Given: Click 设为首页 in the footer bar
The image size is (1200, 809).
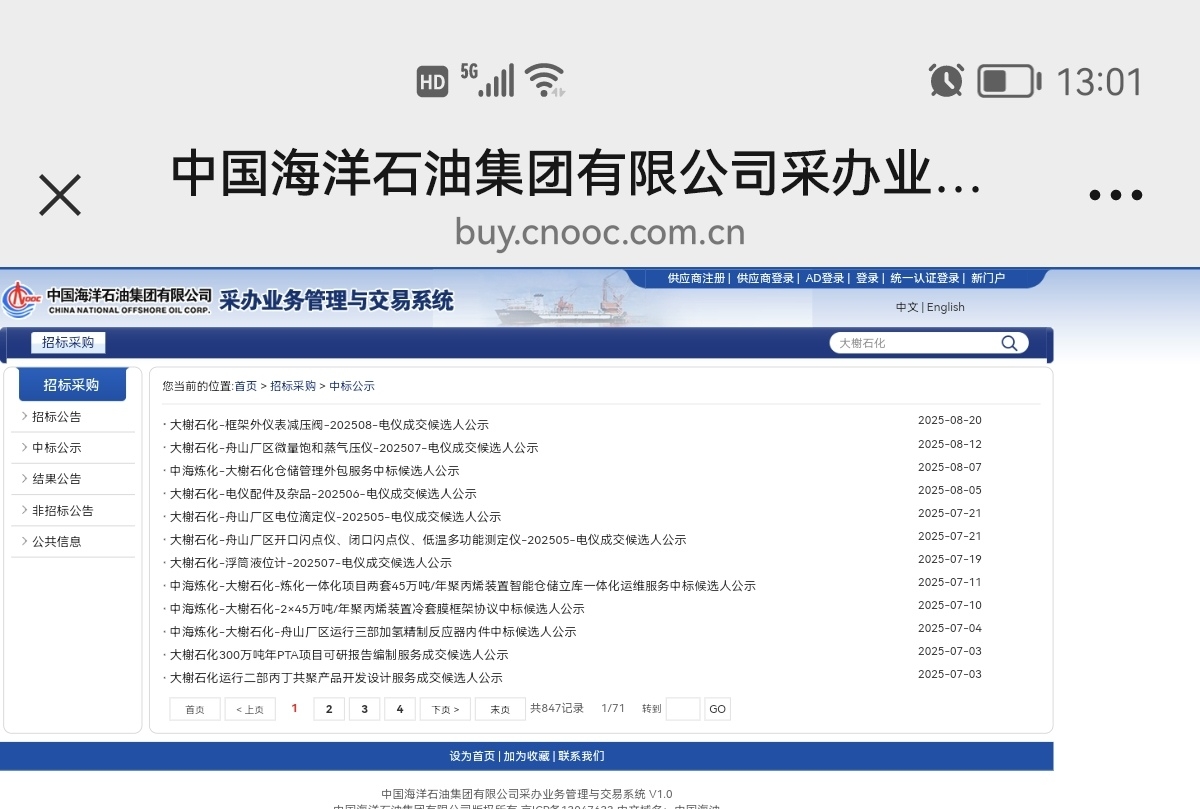Looking at the screenshot, I should (x=472, y=756).
